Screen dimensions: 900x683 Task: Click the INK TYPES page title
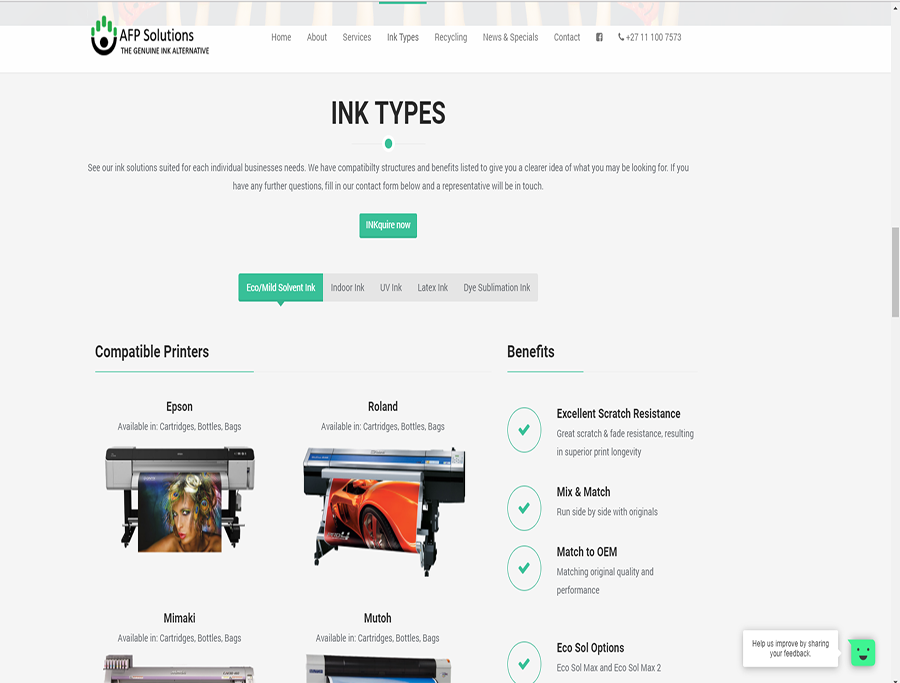pyautogui.click(x=388, y=113)
